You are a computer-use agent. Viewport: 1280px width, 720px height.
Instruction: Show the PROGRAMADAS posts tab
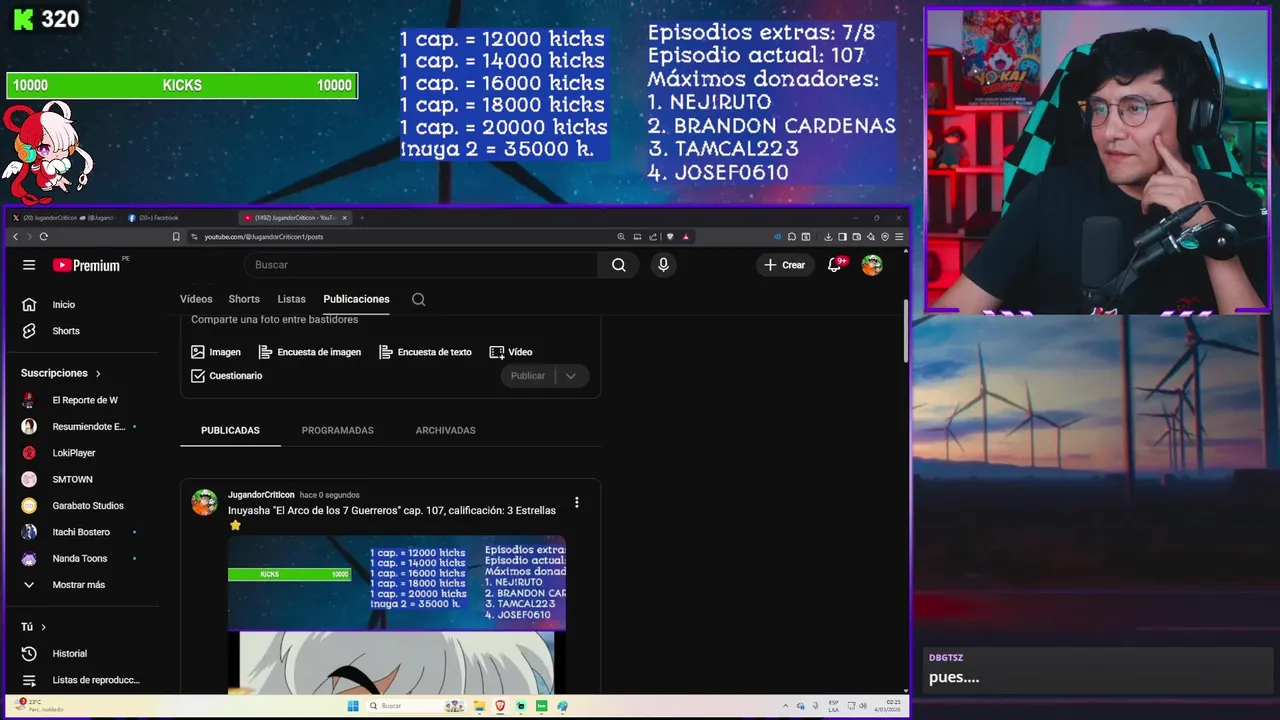pyautogui.click(x=338, y=430)
